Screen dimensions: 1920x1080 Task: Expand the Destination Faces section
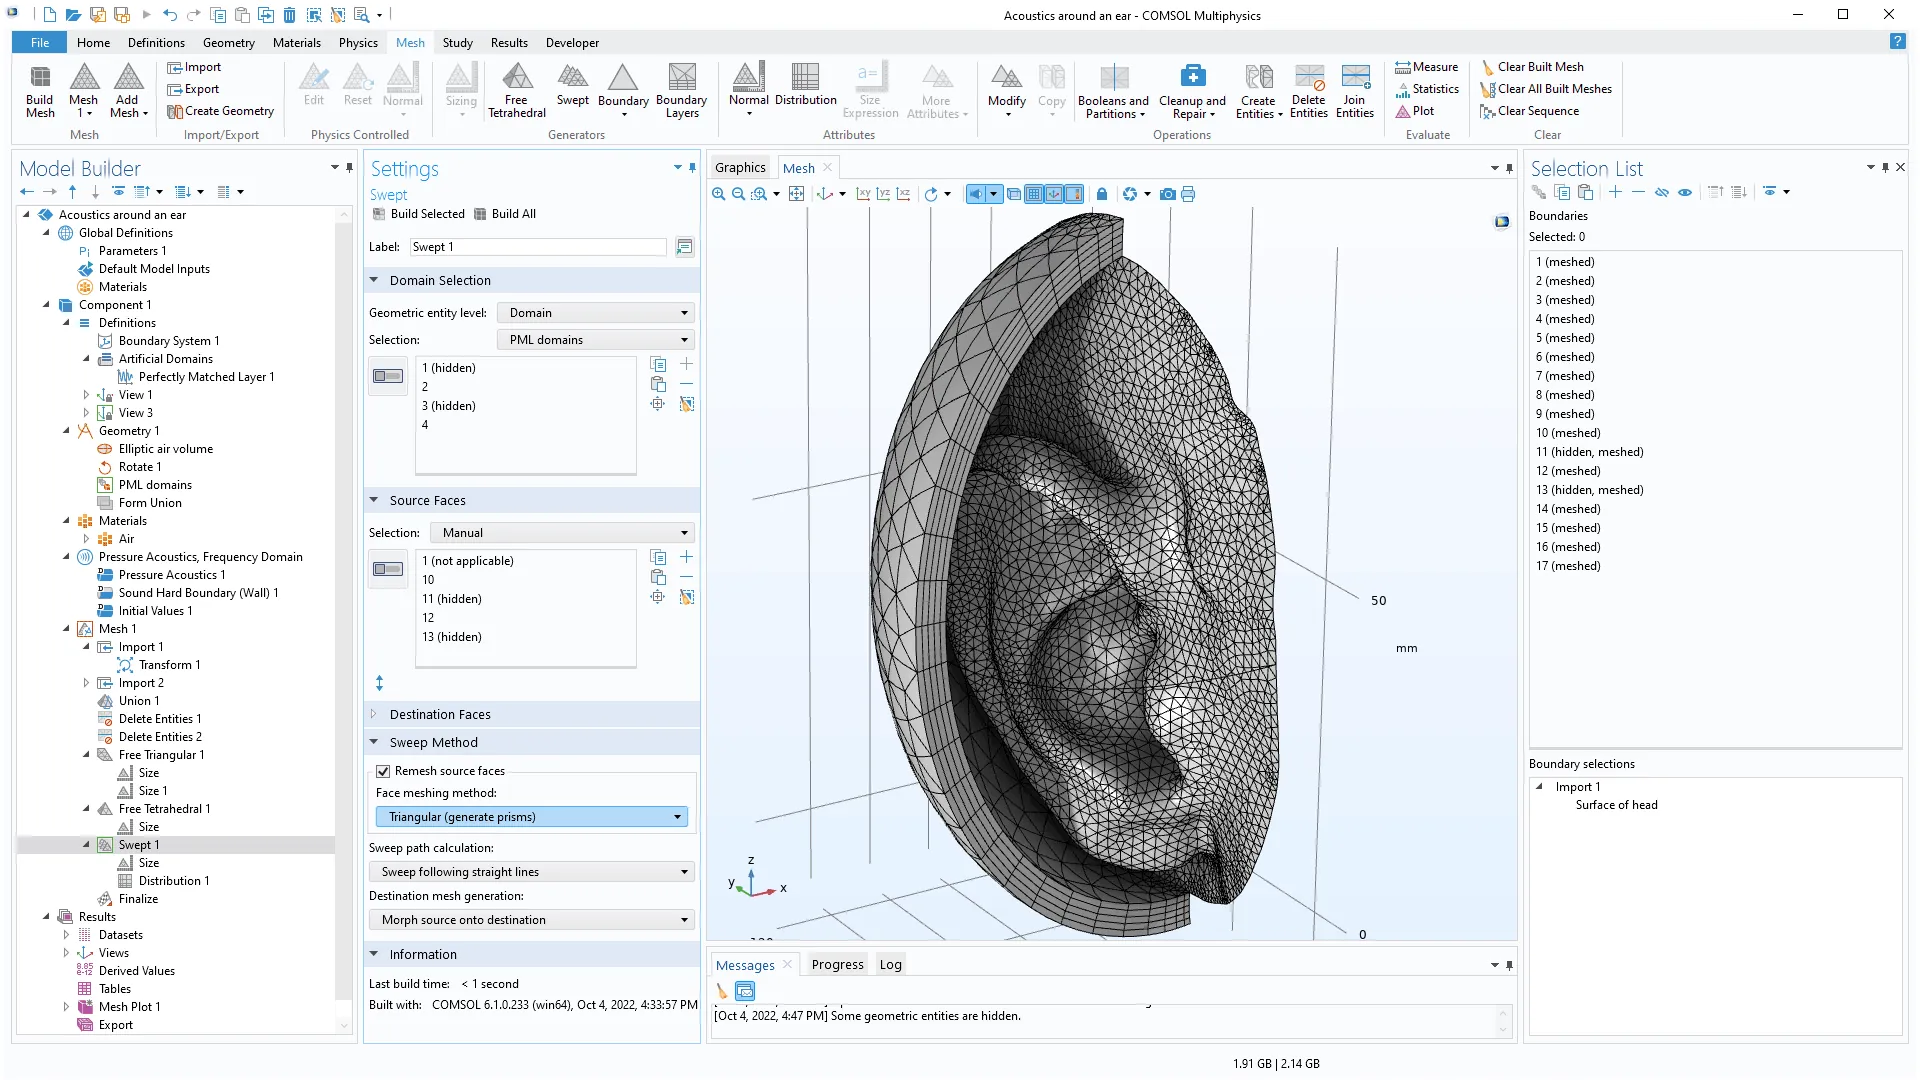tap(440, 714)
